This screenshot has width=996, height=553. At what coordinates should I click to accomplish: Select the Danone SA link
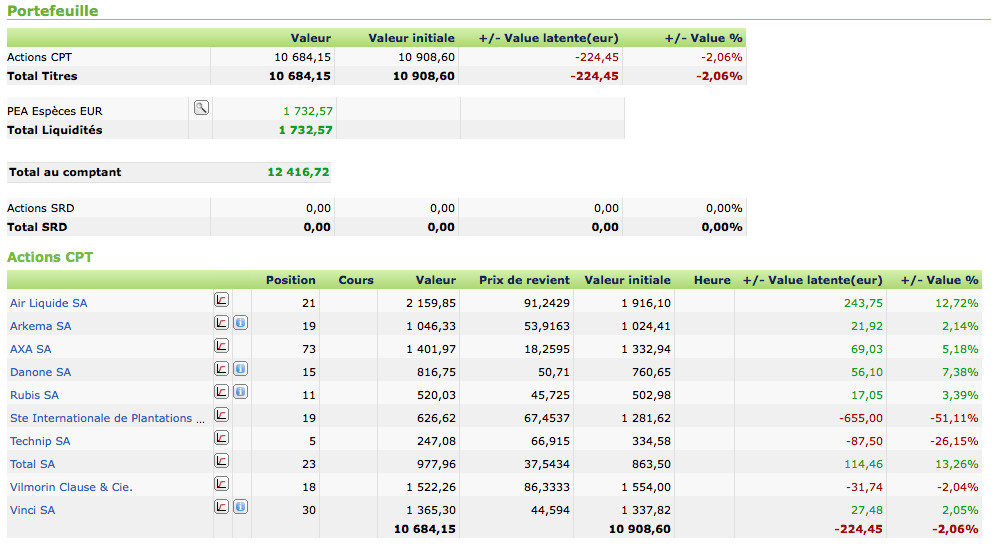(39, 372)
